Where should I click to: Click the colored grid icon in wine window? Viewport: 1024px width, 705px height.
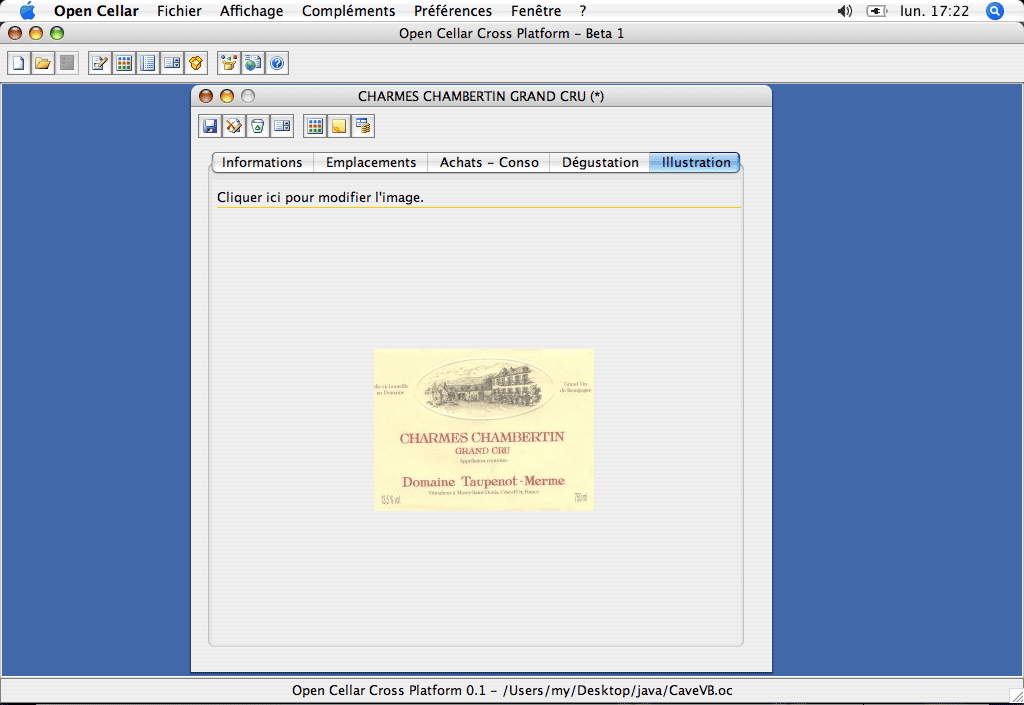(315, 126)
